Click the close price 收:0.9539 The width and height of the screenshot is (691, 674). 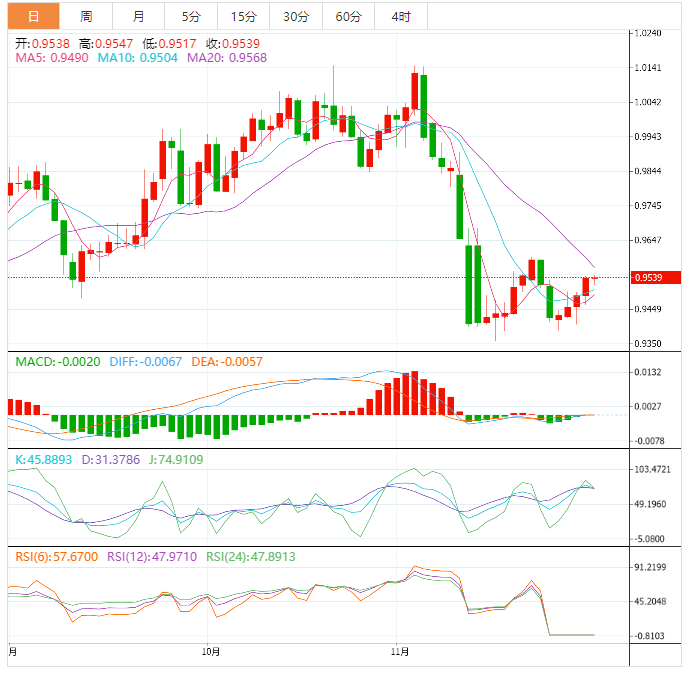(233, 44)
